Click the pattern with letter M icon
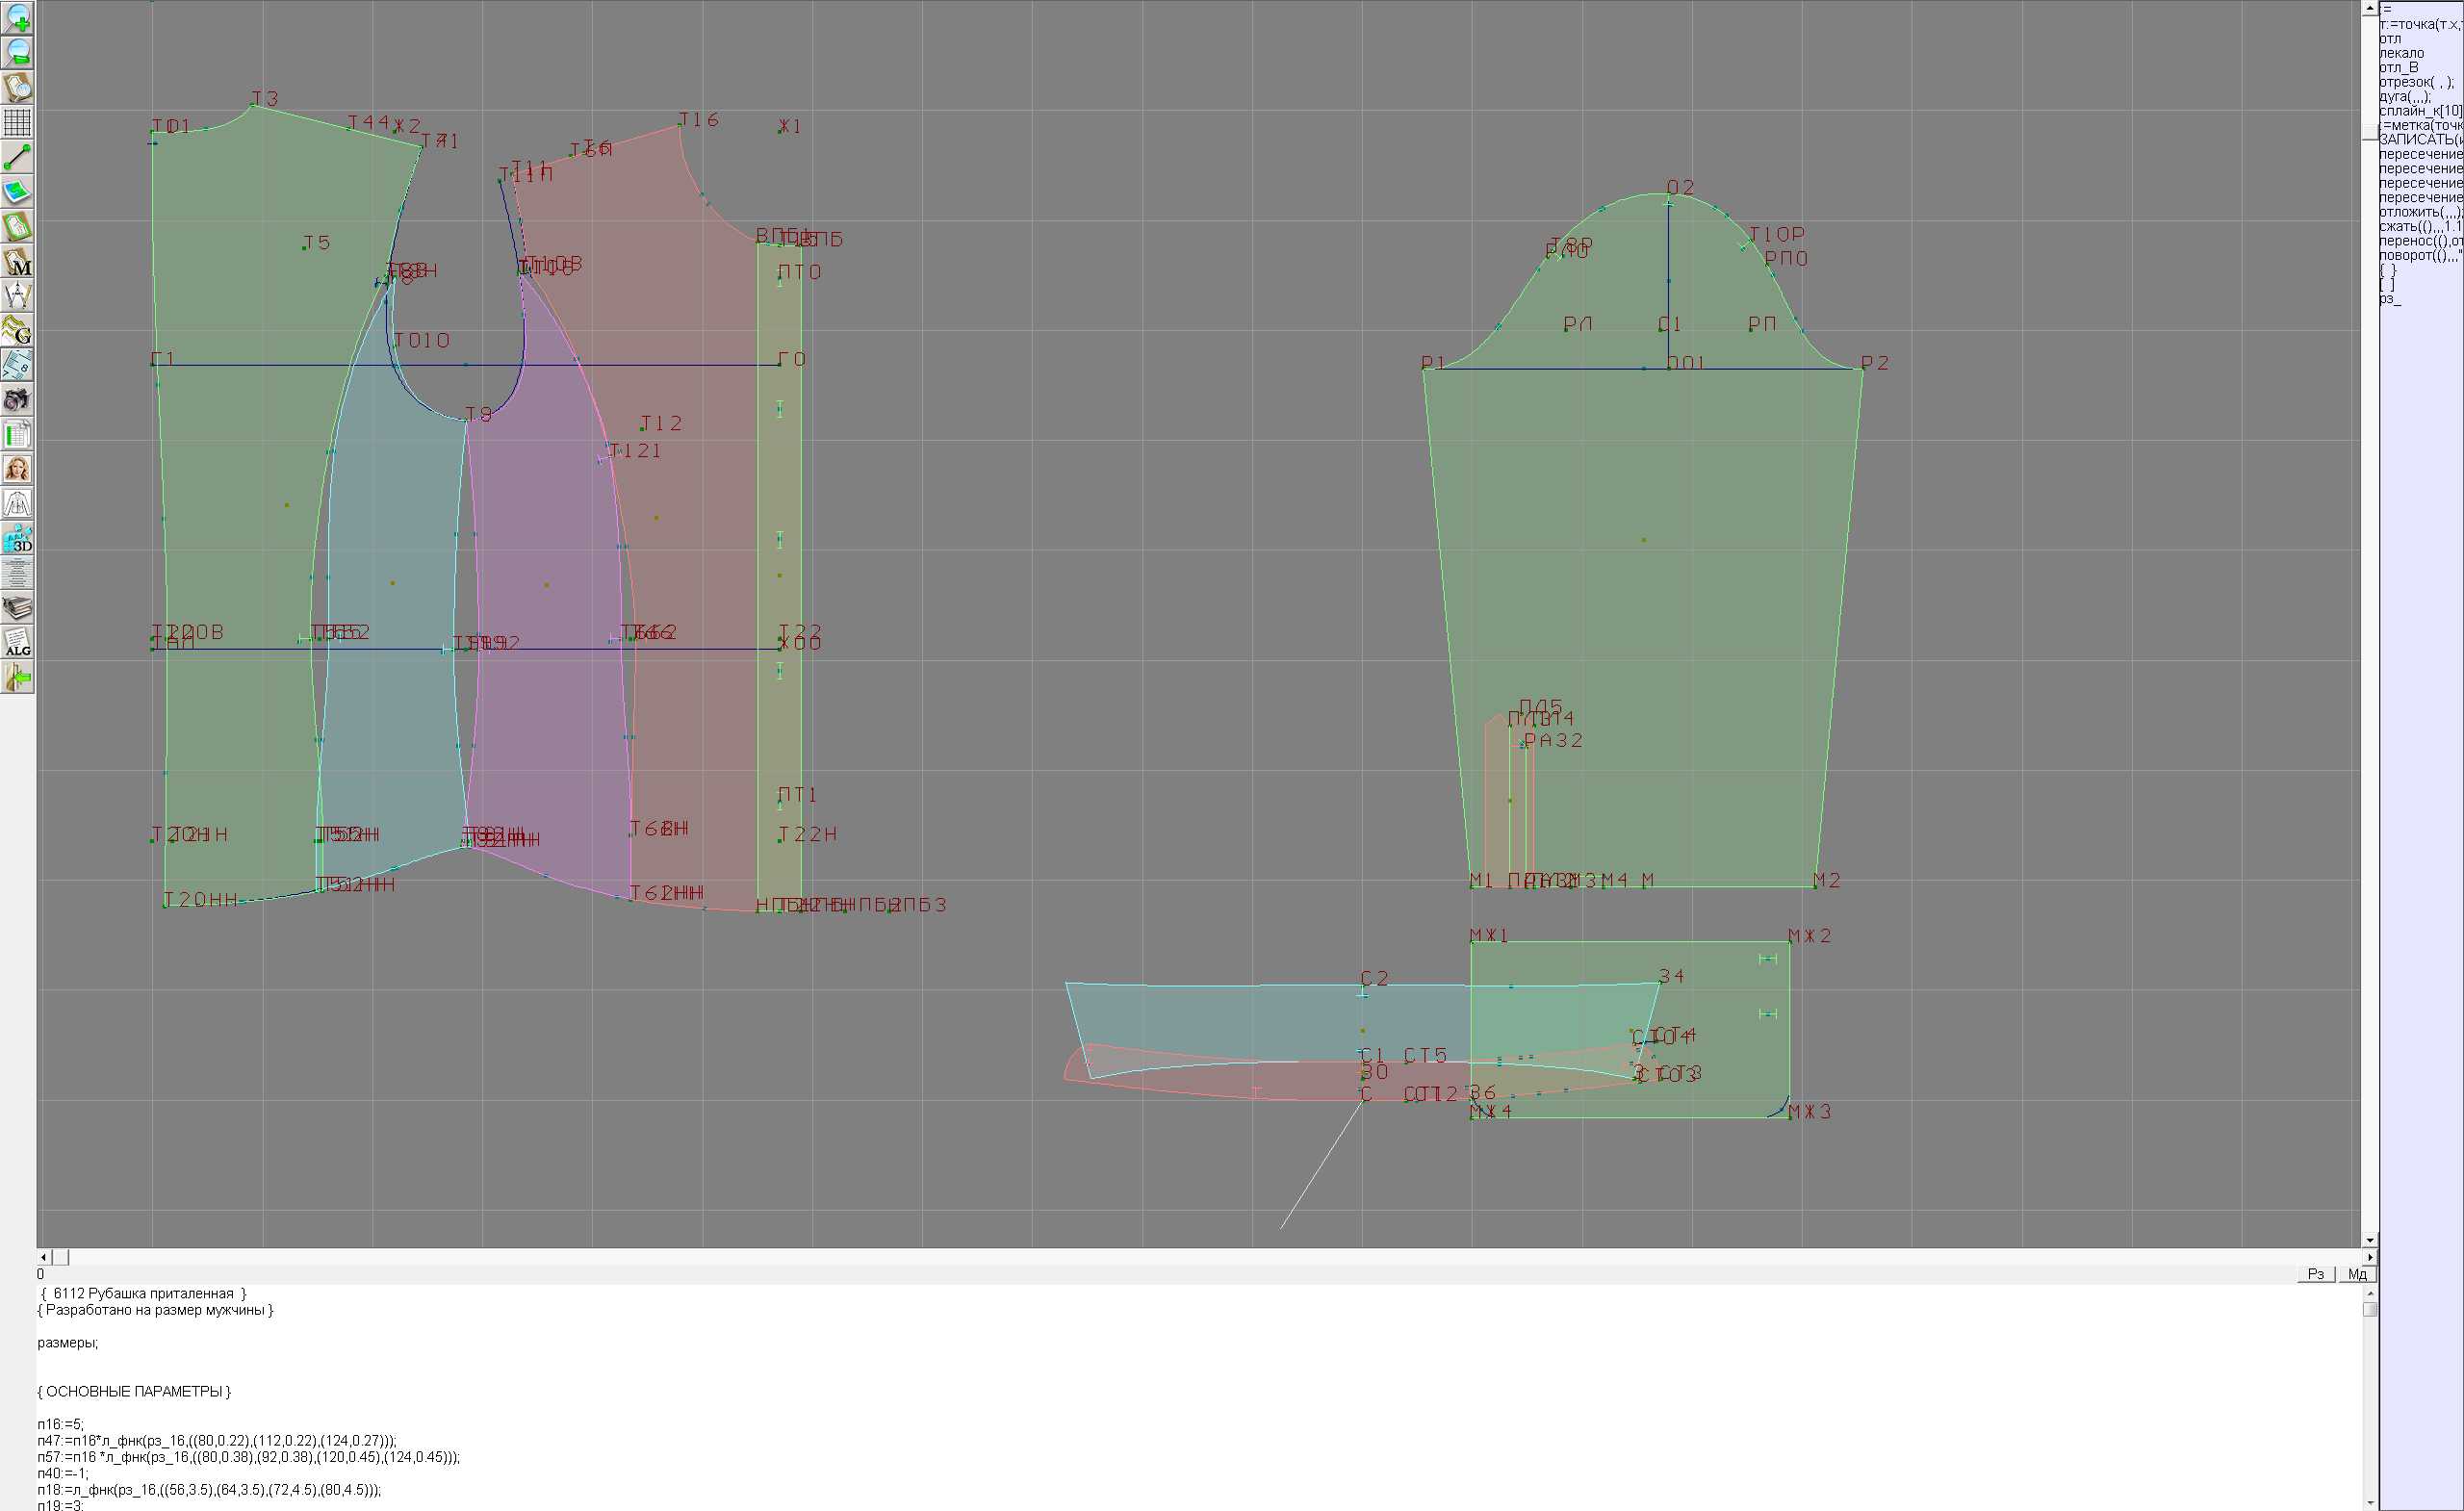This screenshot has height=1511, width=2464. click(18, 261)
